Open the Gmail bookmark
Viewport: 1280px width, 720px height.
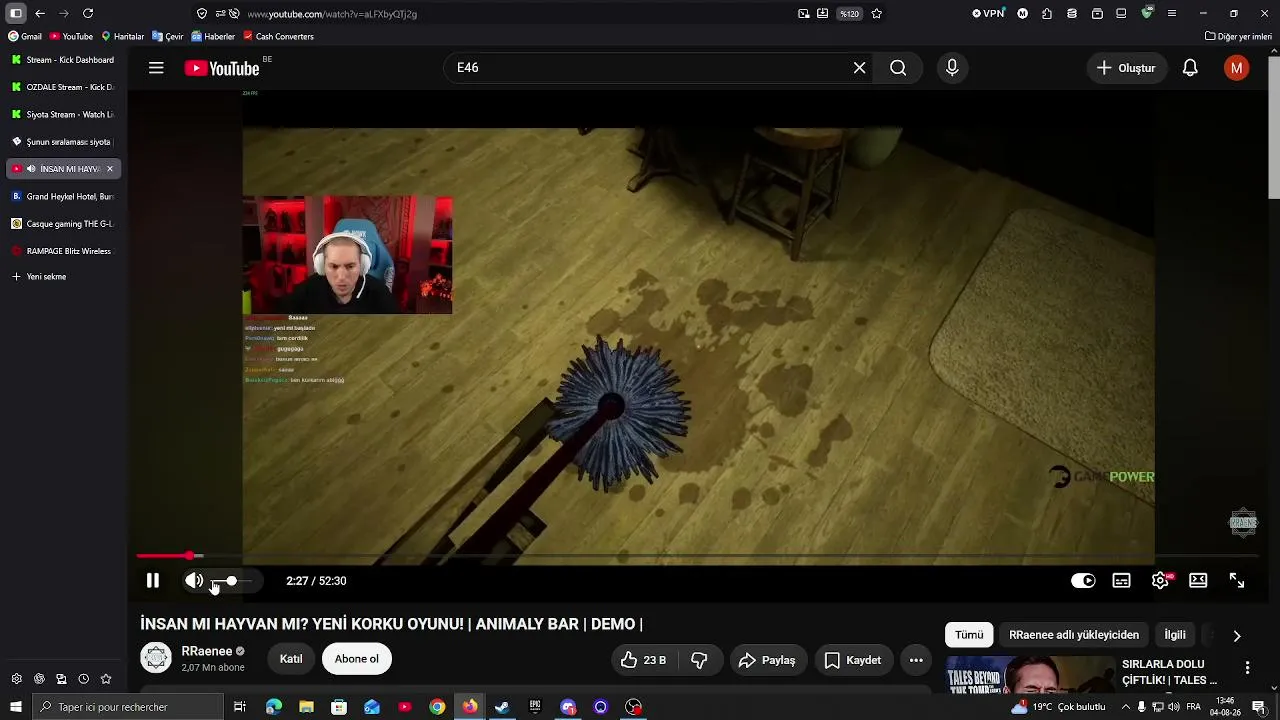pyautogui.click(x=25, y=37)
